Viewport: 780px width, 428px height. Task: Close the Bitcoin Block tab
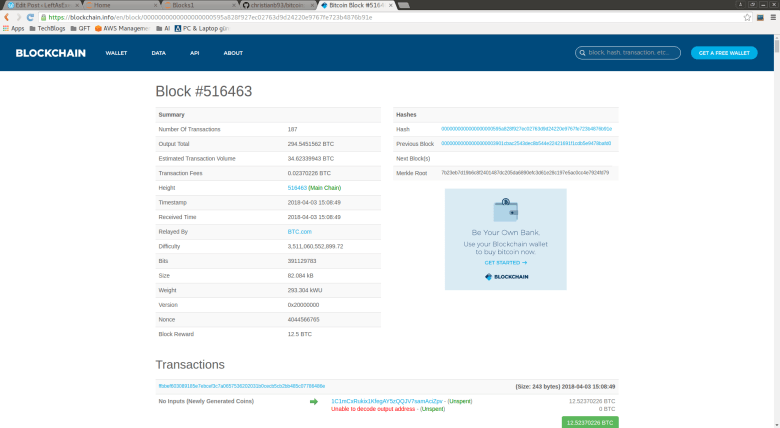390,5
